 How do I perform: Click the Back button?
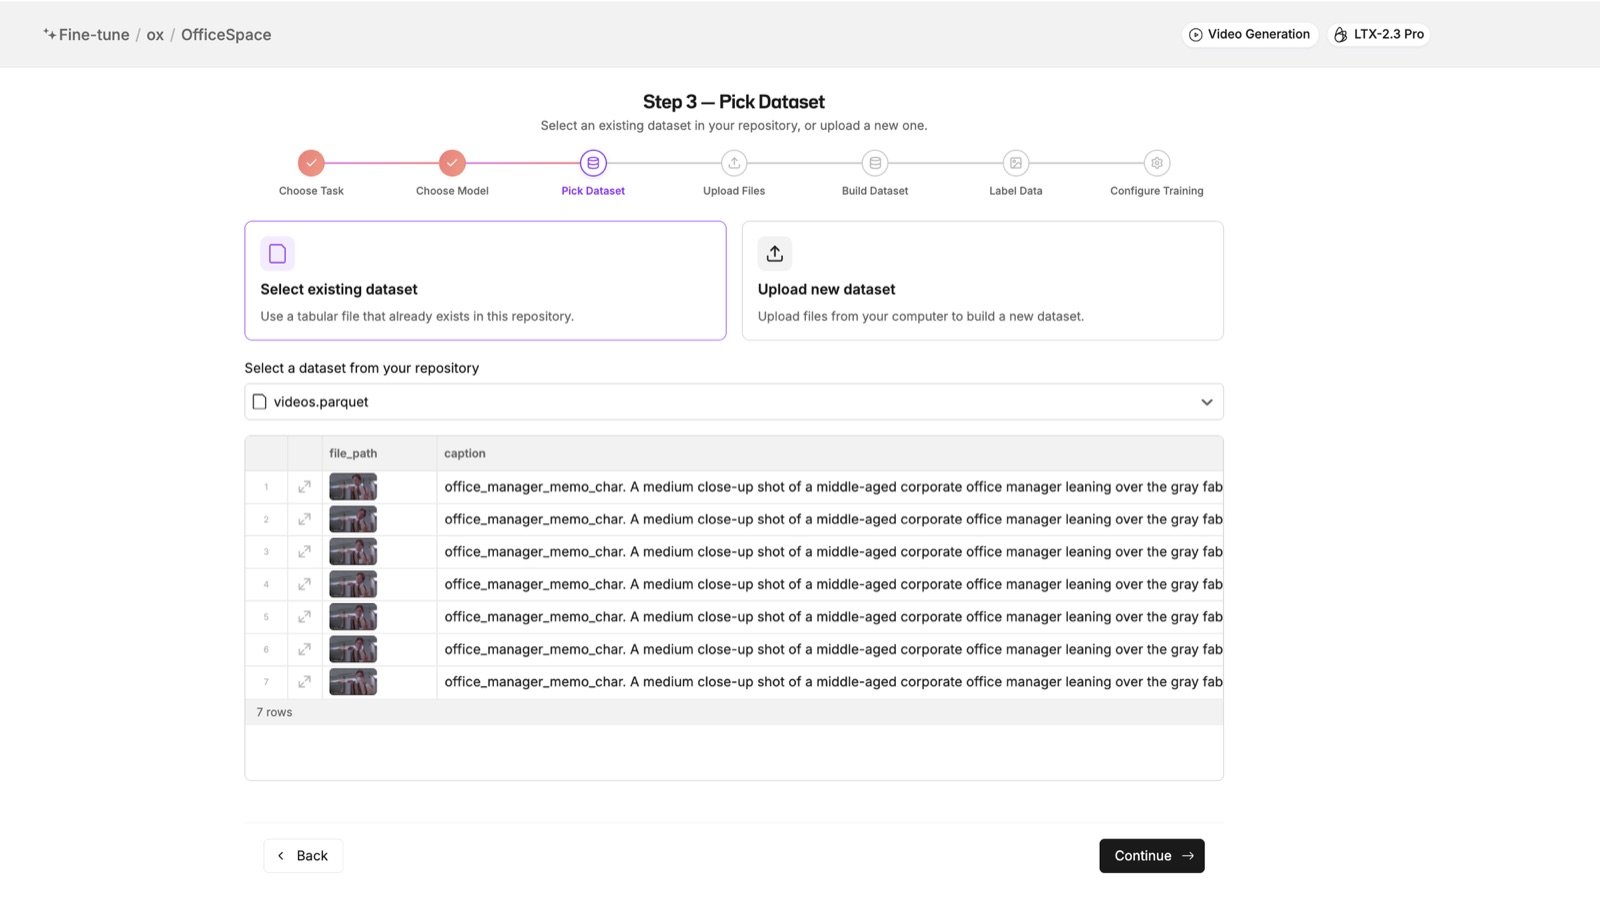(303, 856)
